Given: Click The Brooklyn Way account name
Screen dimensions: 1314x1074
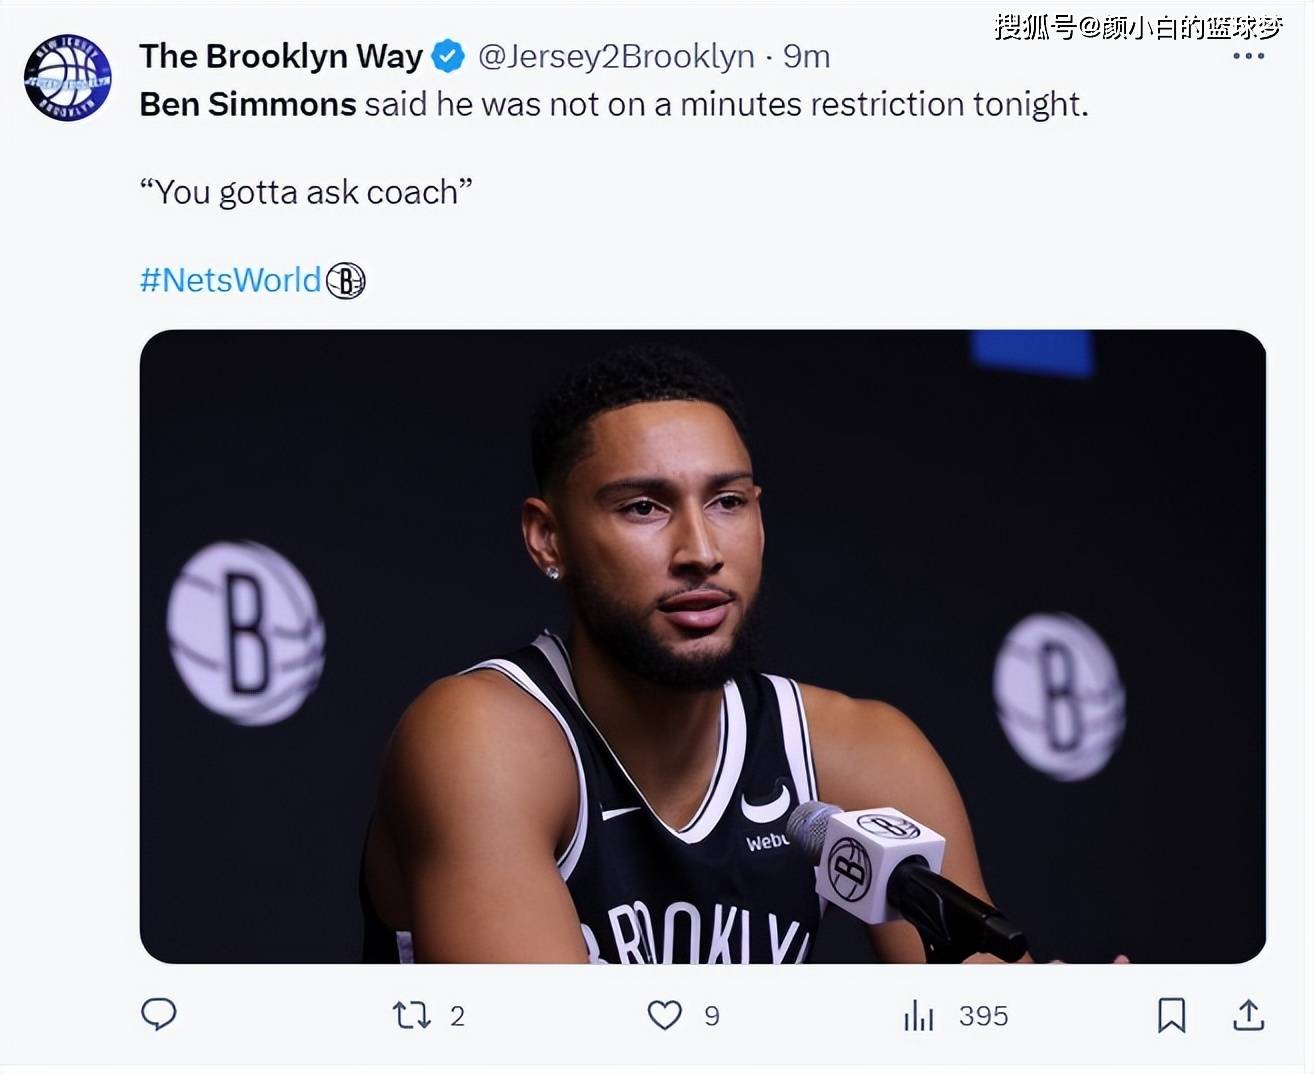Looking at the screenshot, I should pyautogui.click(x=281, y=57).
